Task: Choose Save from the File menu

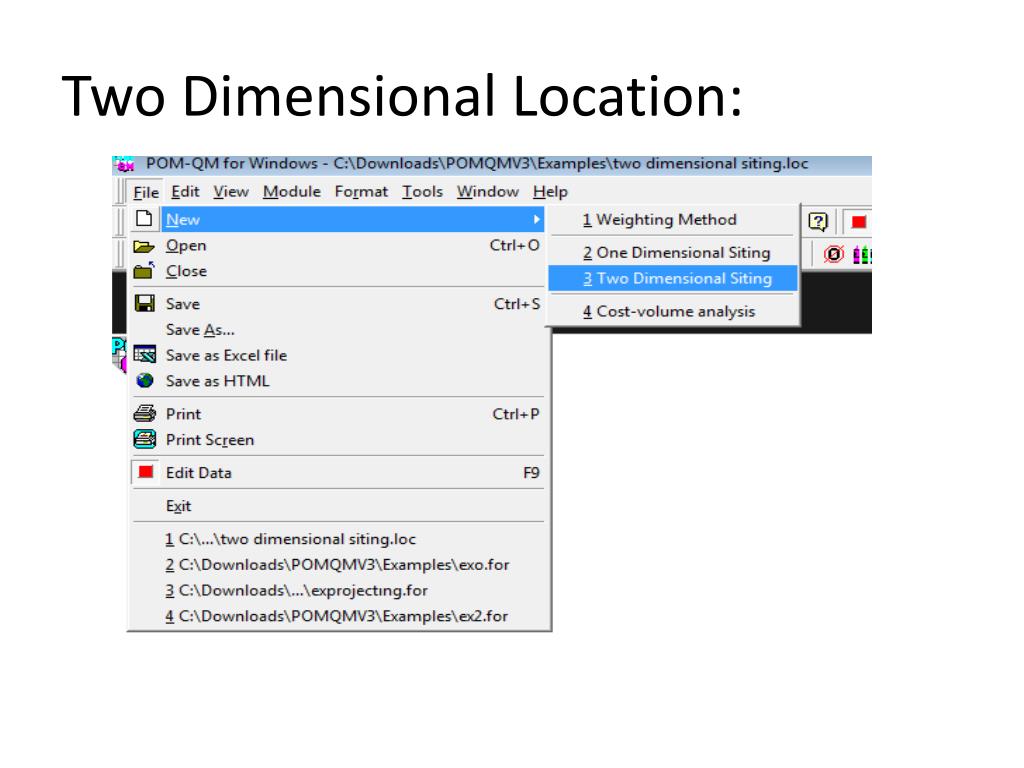Action: (338, 304)
